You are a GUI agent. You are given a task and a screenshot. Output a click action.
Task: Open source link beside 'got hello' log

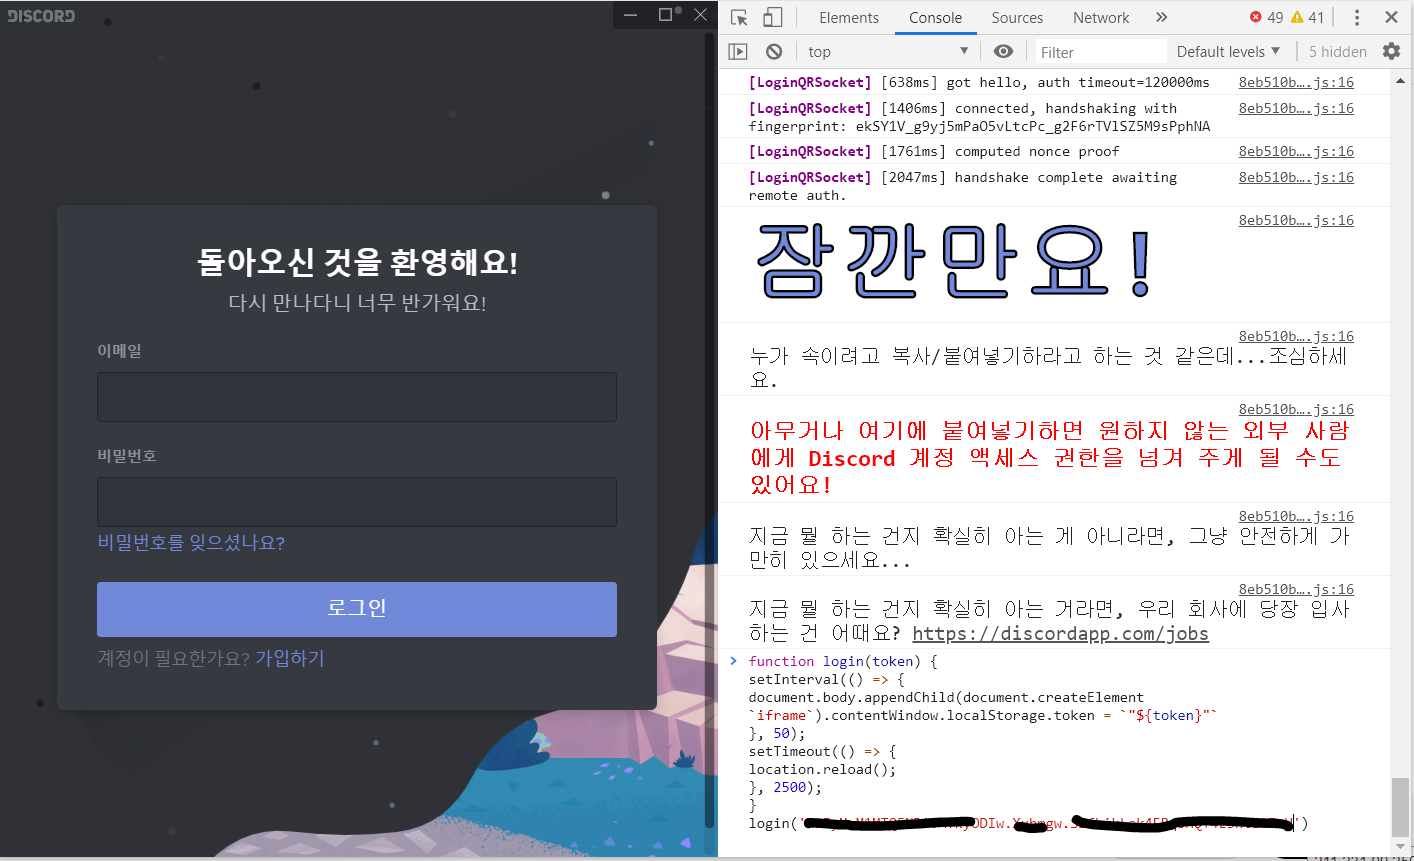tap(1296, 82)
